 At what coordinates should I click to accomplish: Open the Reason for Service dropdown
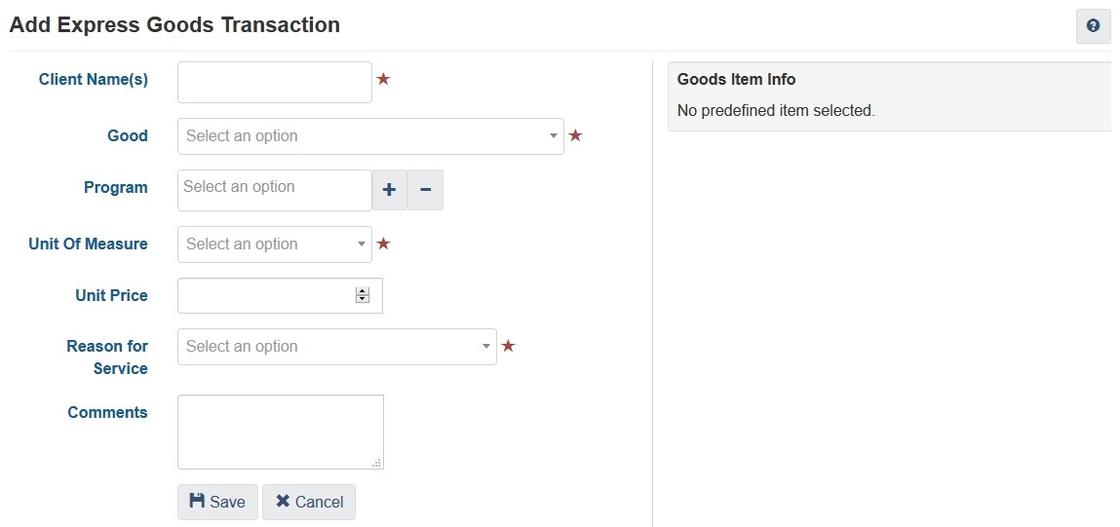(336, 346)
